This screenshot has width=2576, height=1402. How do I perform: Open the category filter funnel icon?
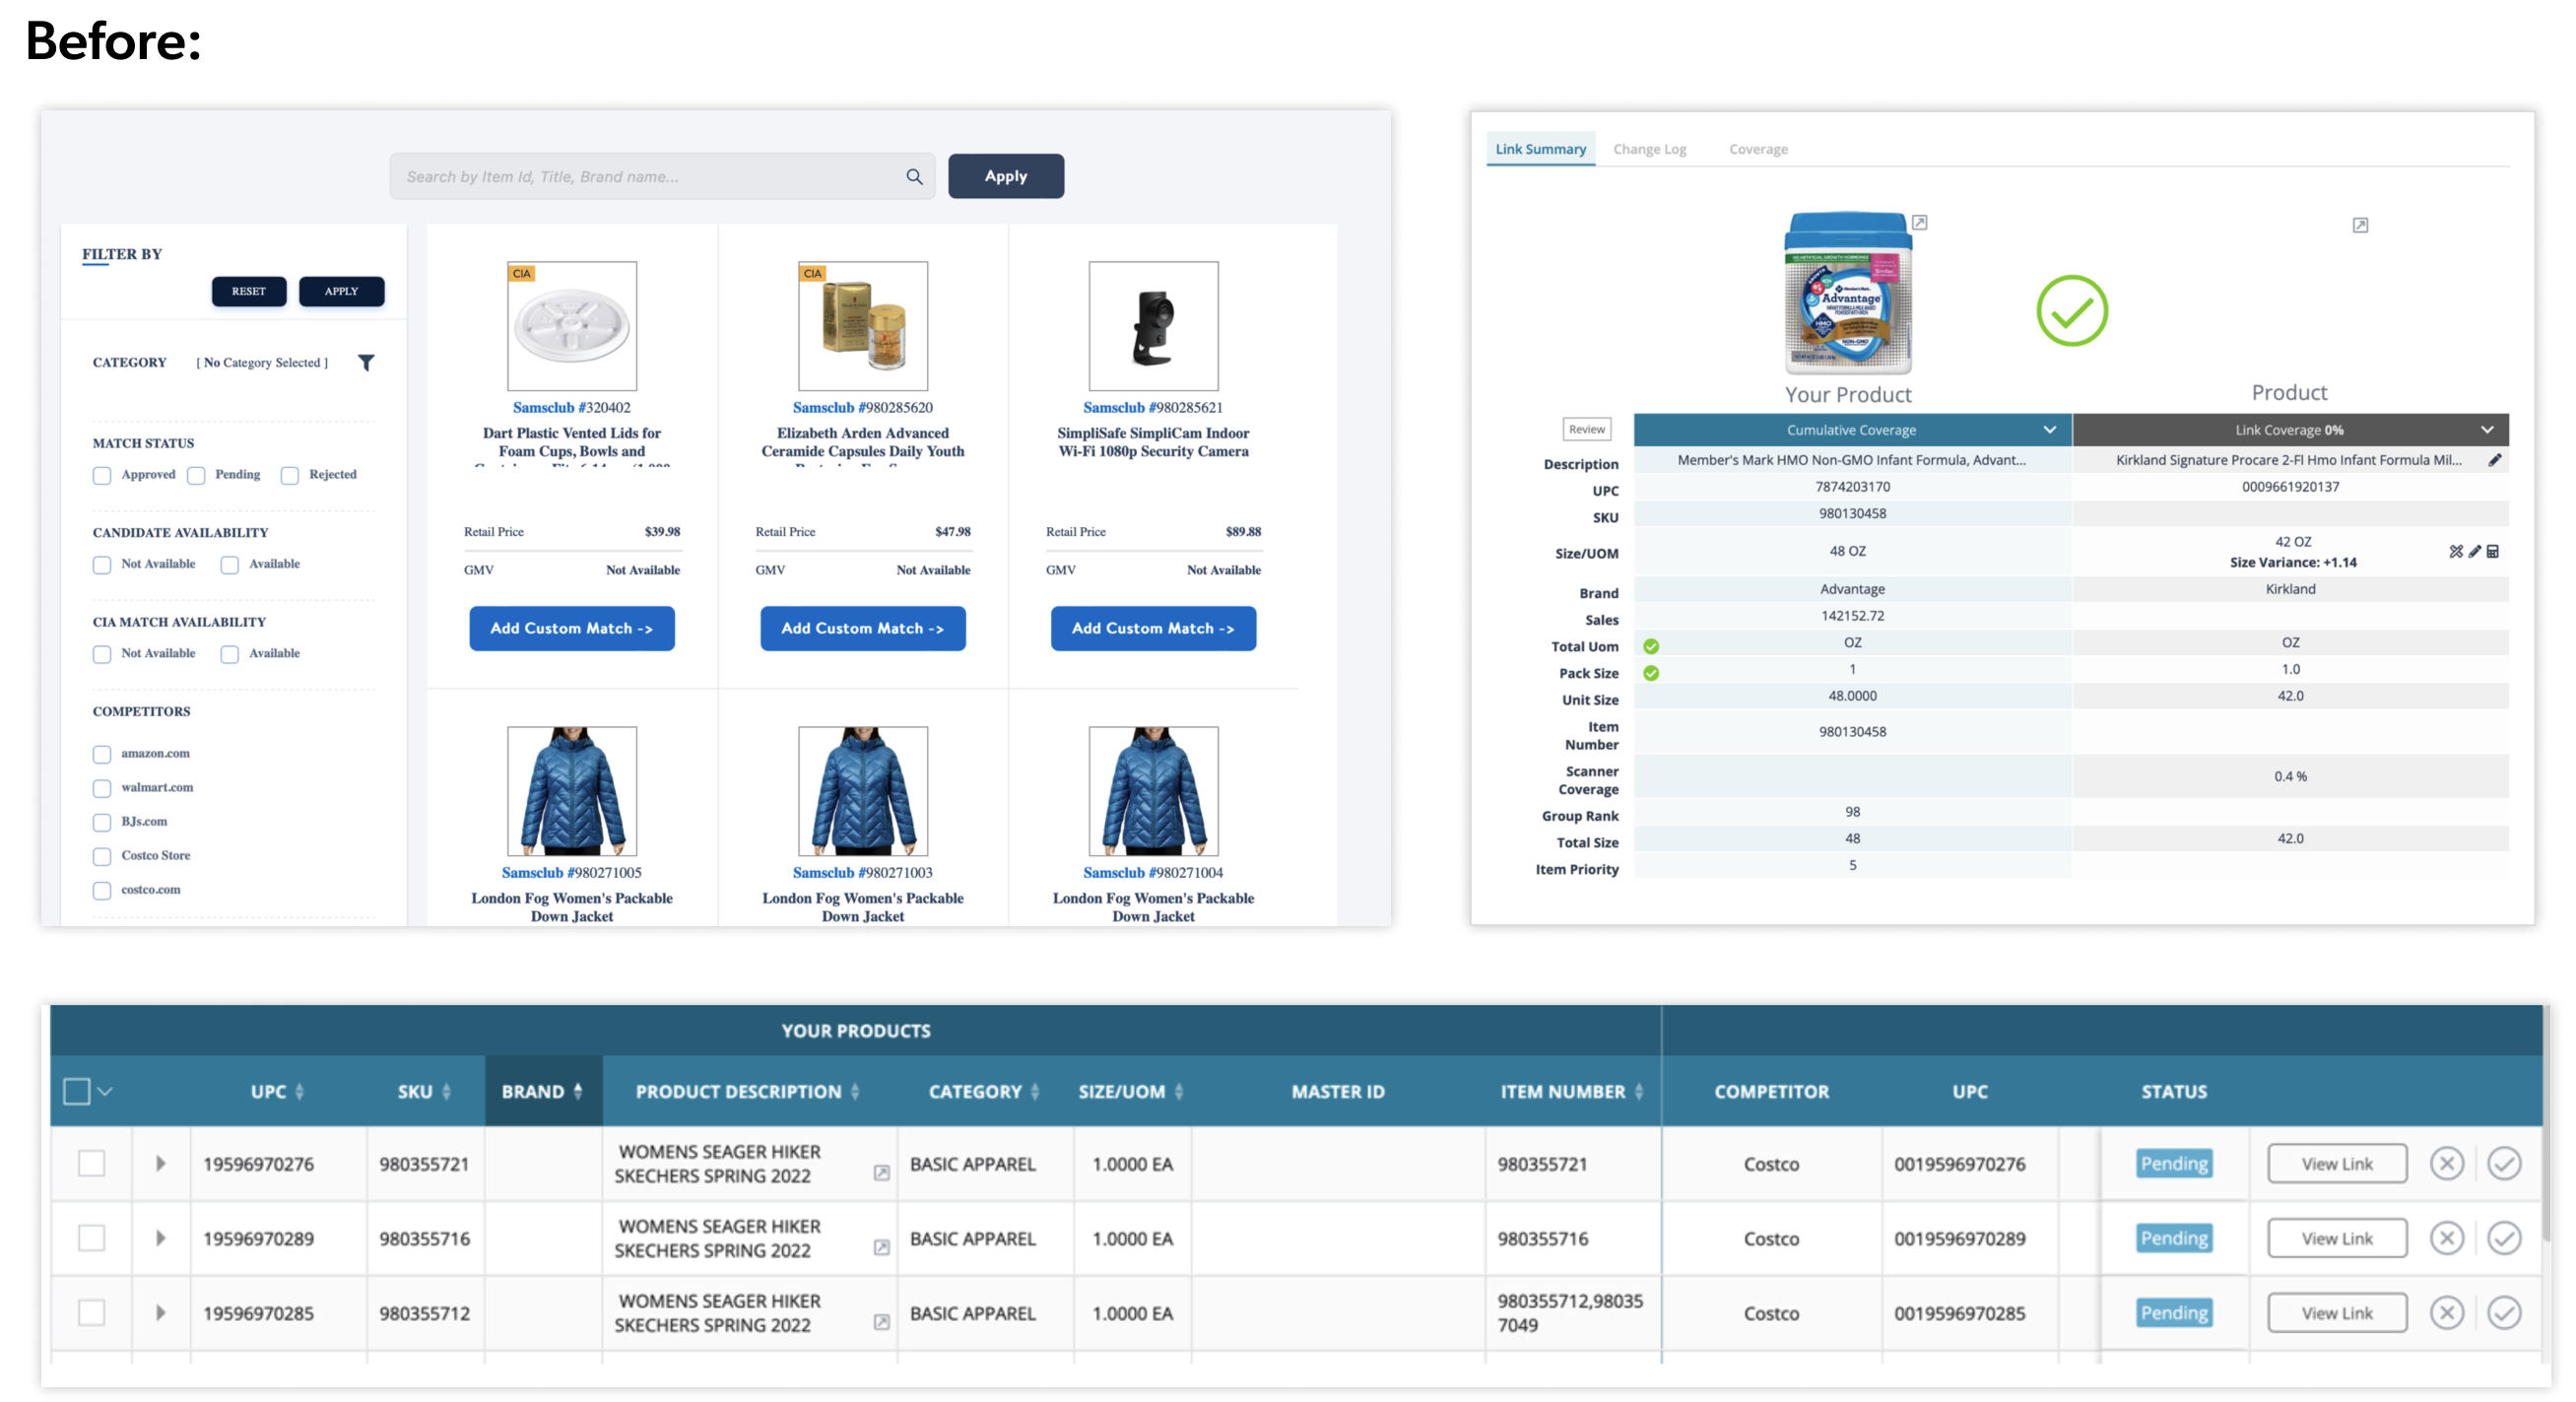pyautogui.click(x=366, y=363)
